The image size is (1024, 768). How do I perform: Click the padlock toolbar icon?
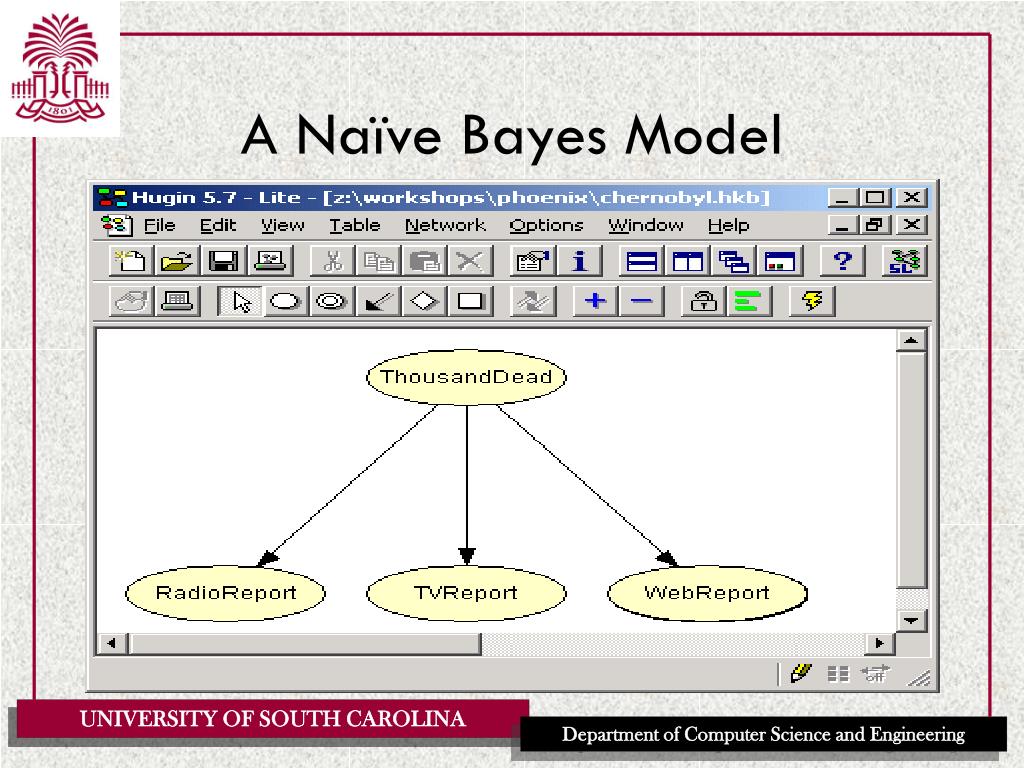(703, 301)
